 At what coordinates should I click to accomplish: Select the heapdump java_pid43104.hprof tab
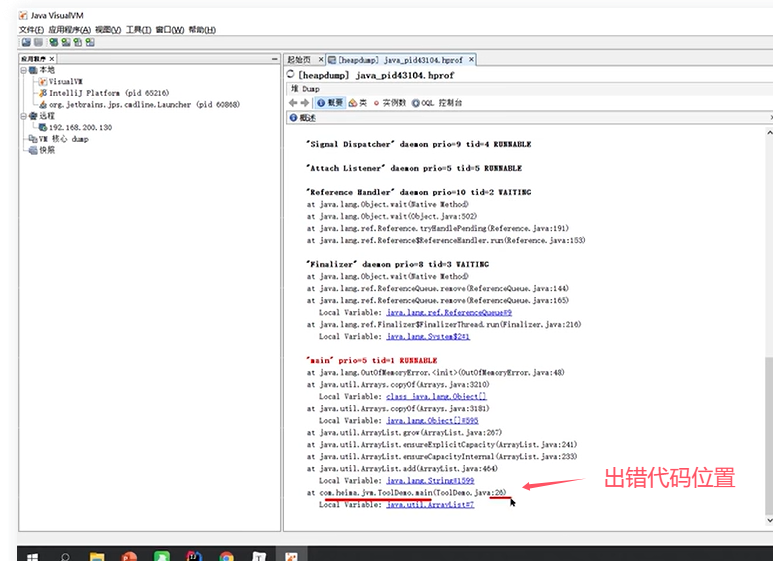click(400, 60)
